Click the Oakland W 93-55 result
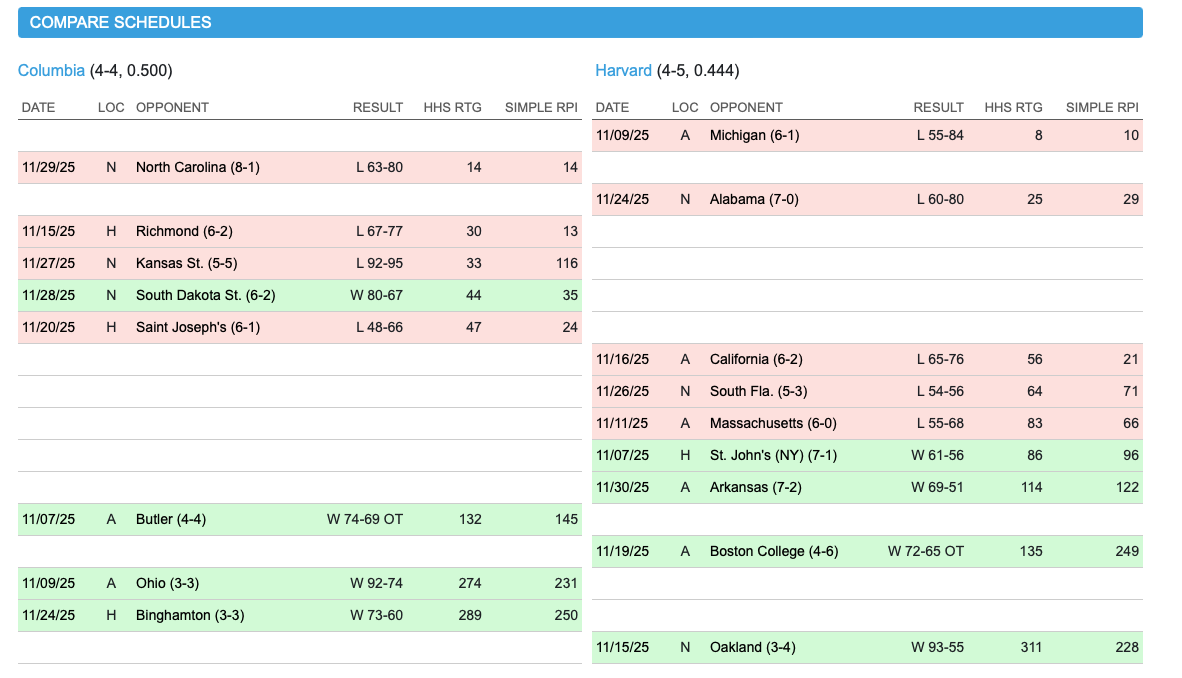 tap(937, 647)
